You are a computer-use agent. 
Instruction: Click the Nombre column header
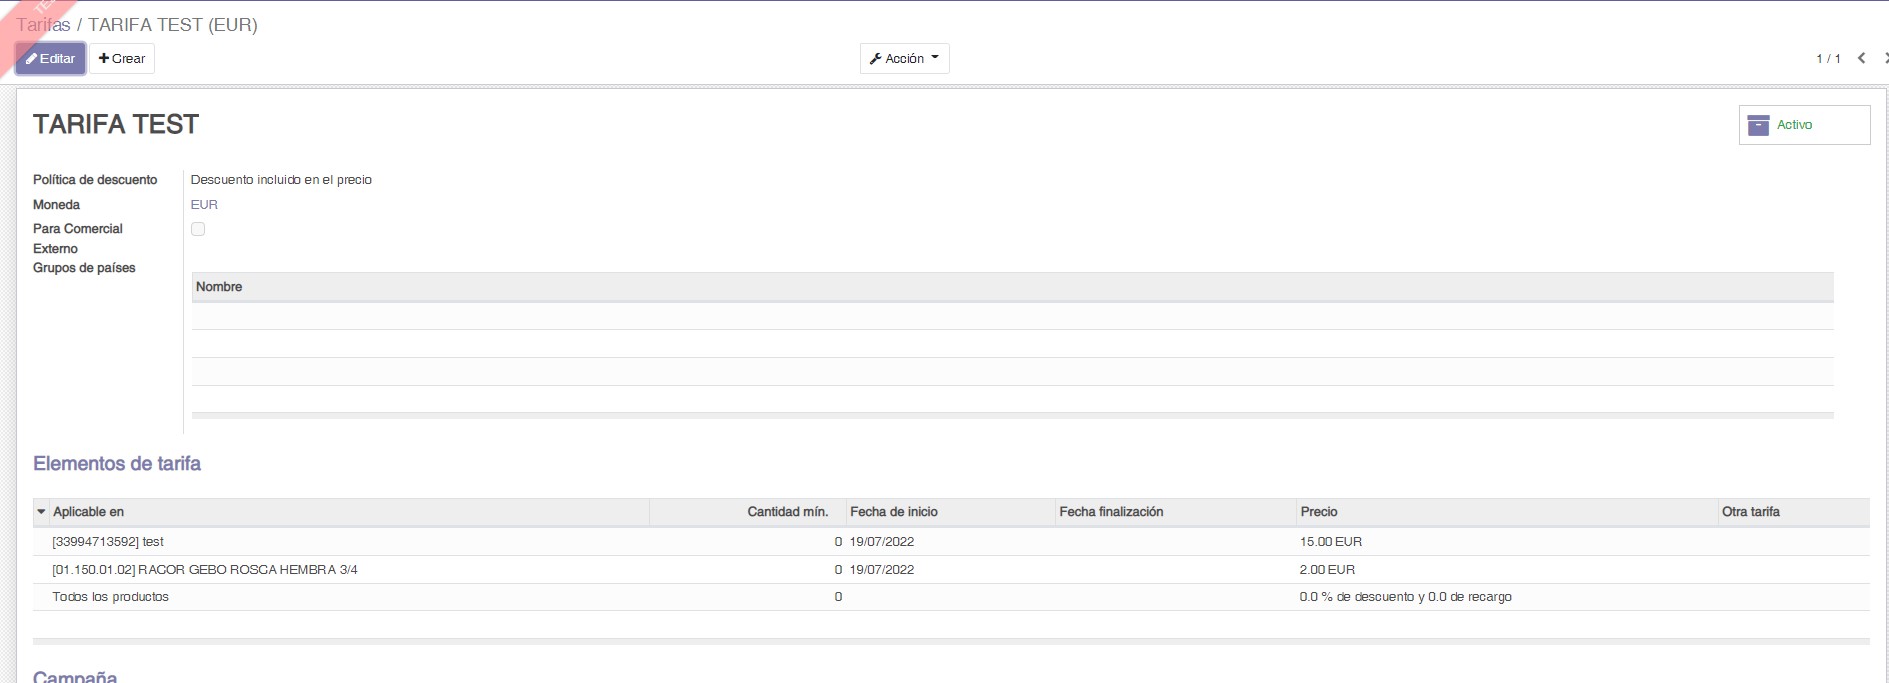[x=219, y=287]
